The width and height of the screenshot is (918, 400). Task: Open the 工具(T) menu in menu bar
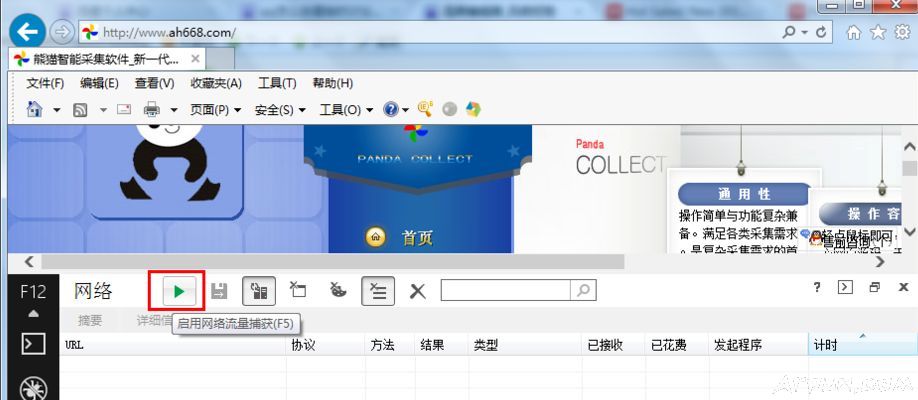click(x=277, y=83)
